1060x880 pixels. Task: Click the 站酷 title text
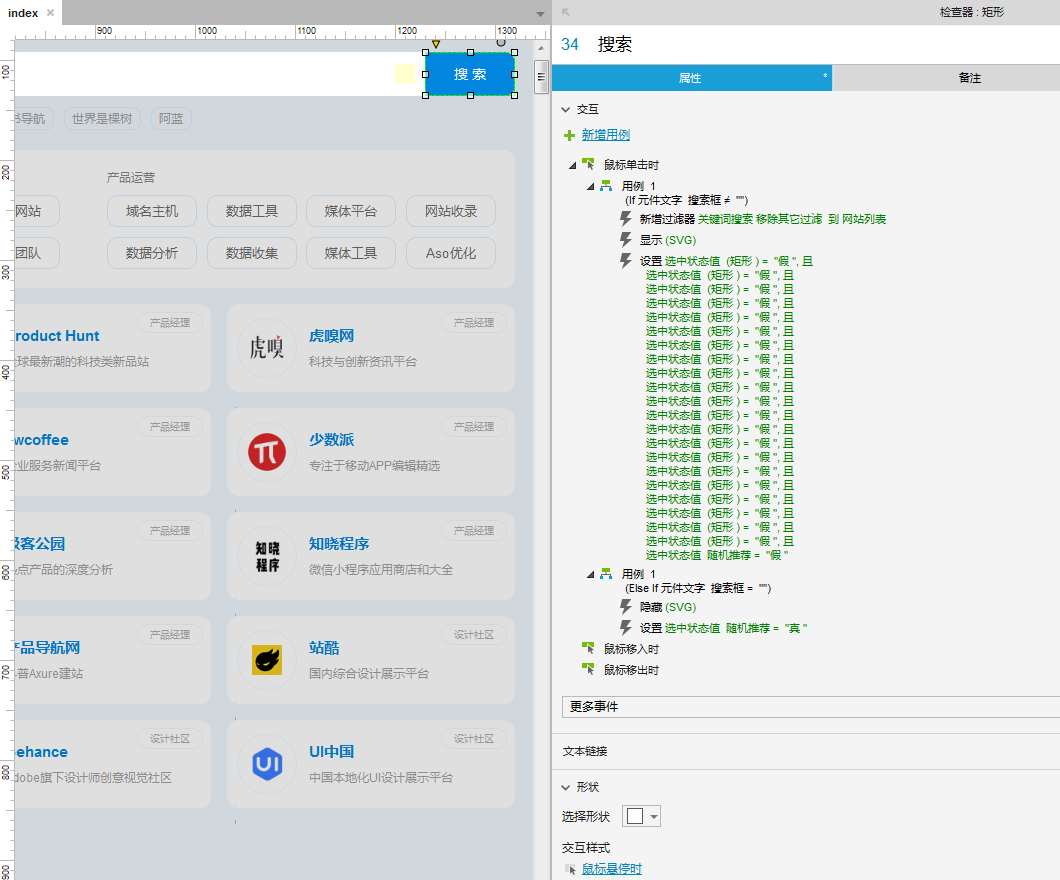[x=324, y=648]
